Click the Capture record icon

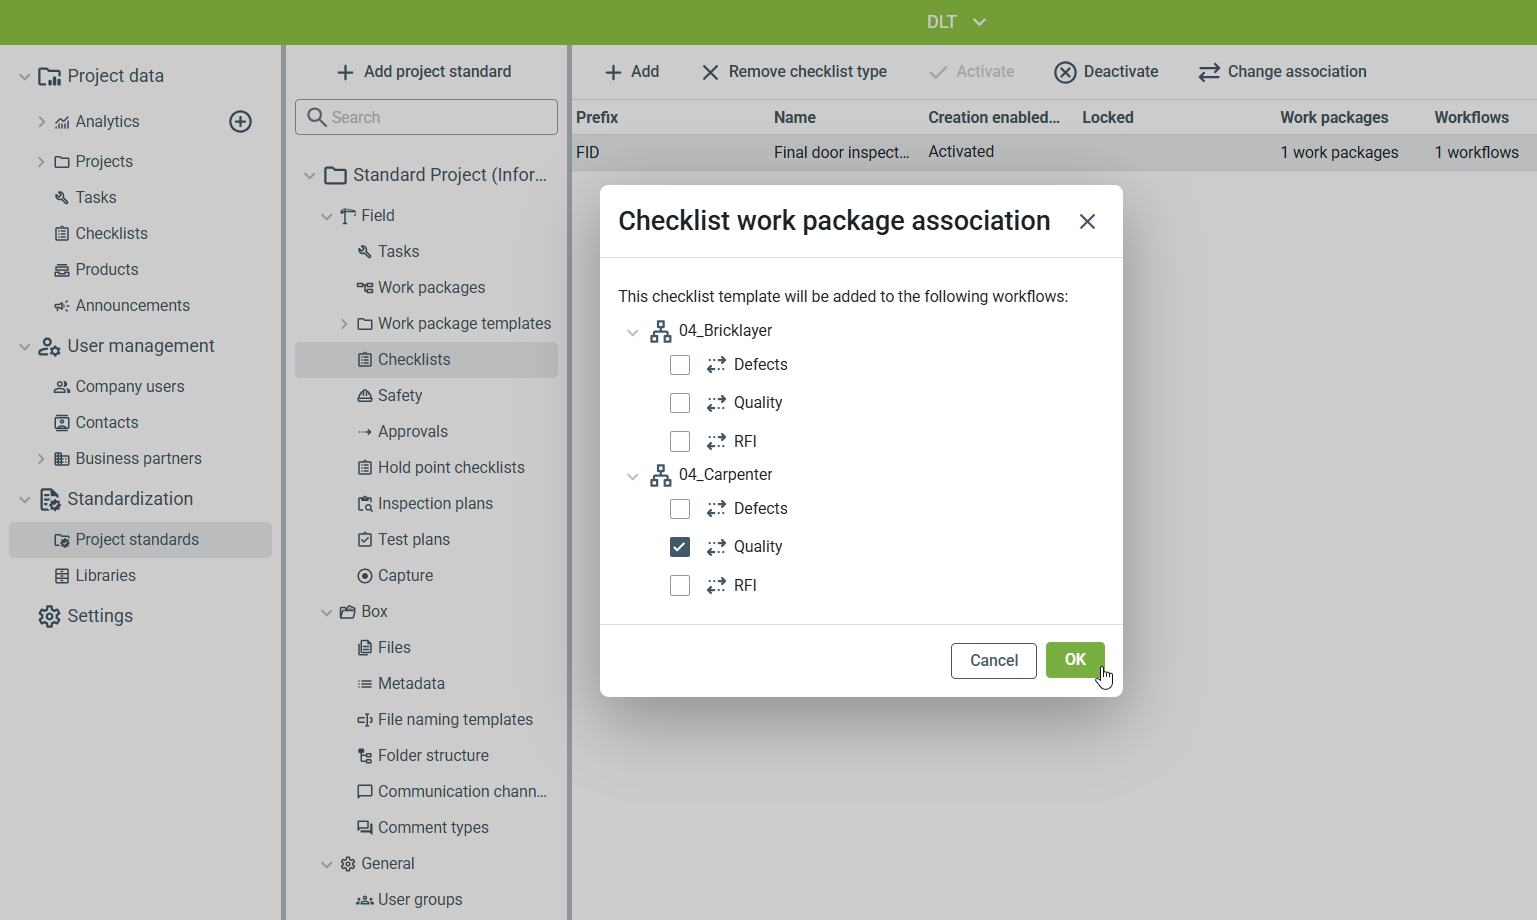point(365,576)
